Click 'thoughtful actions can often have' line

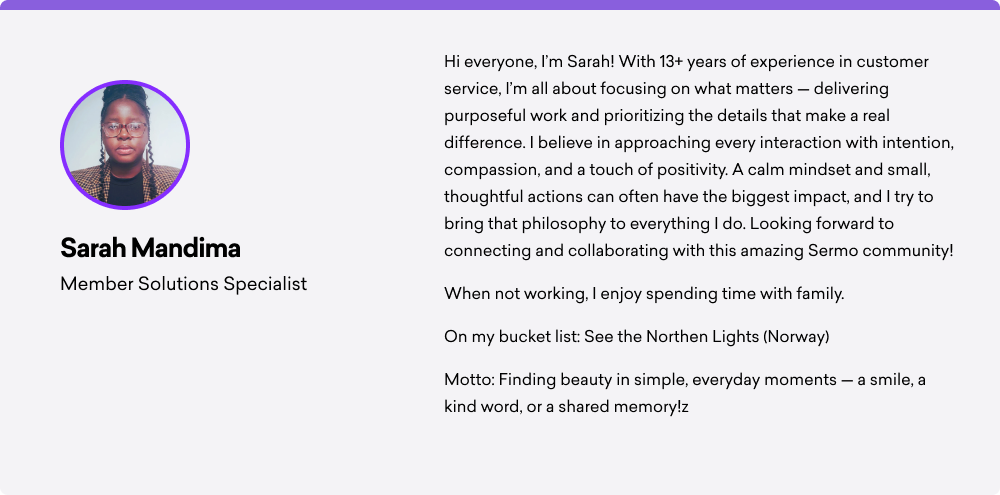click(x=688, y=197)
